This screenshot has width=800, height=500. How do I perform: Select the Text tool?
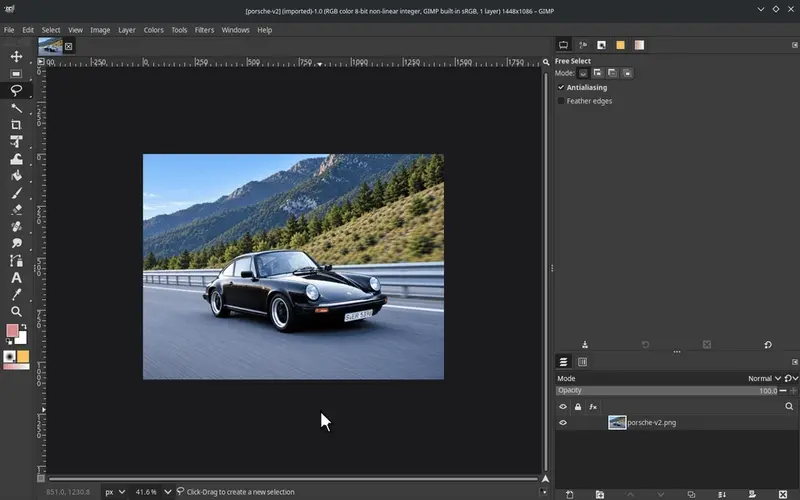(16, 278)
